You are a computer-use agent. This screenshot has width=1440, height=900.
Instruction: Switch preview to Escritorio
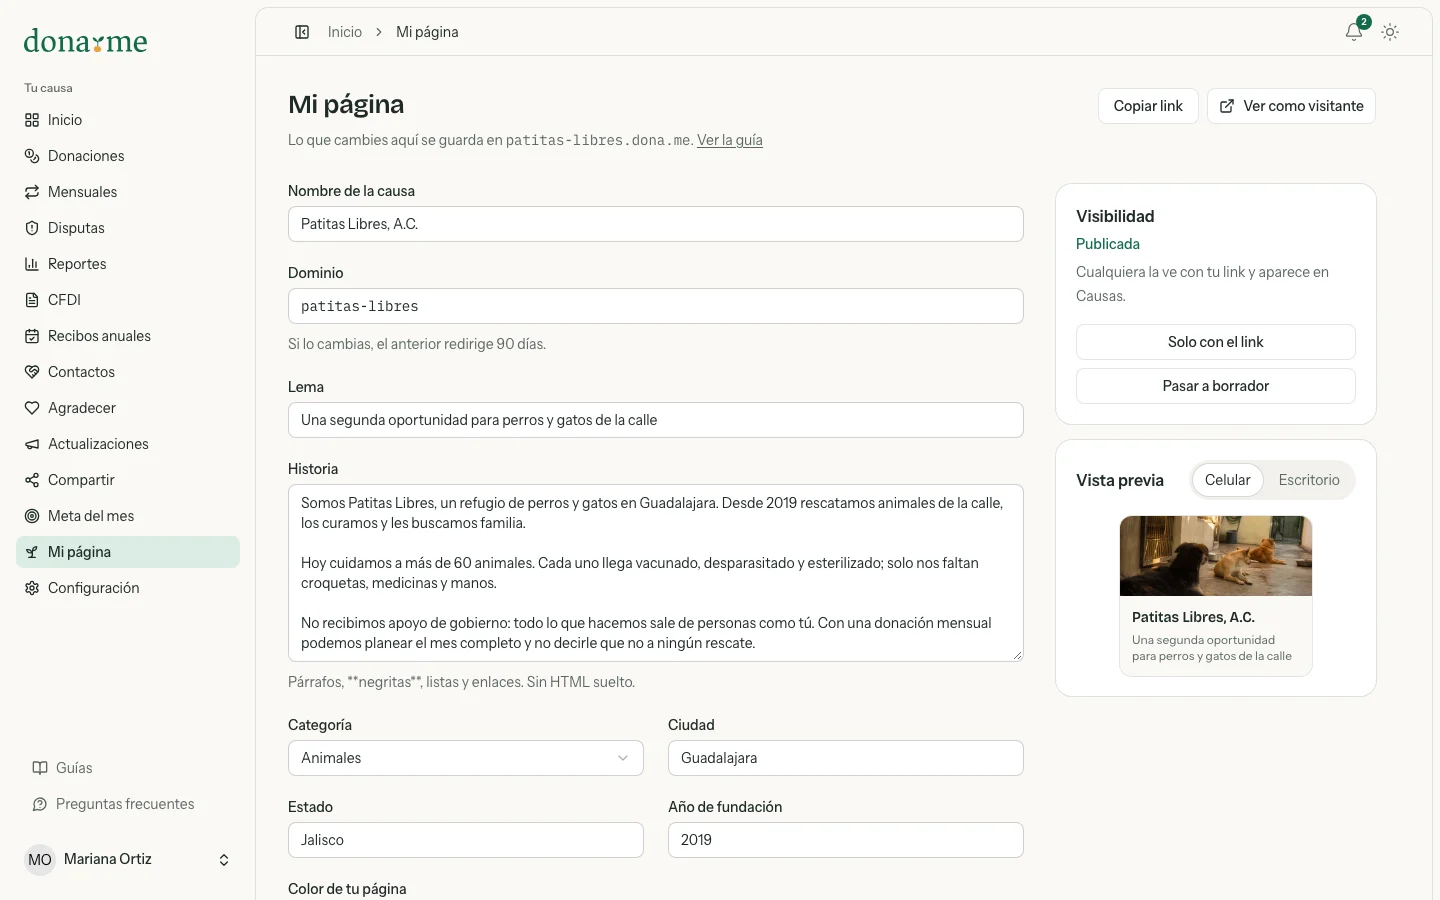[x=1309, y=480]
